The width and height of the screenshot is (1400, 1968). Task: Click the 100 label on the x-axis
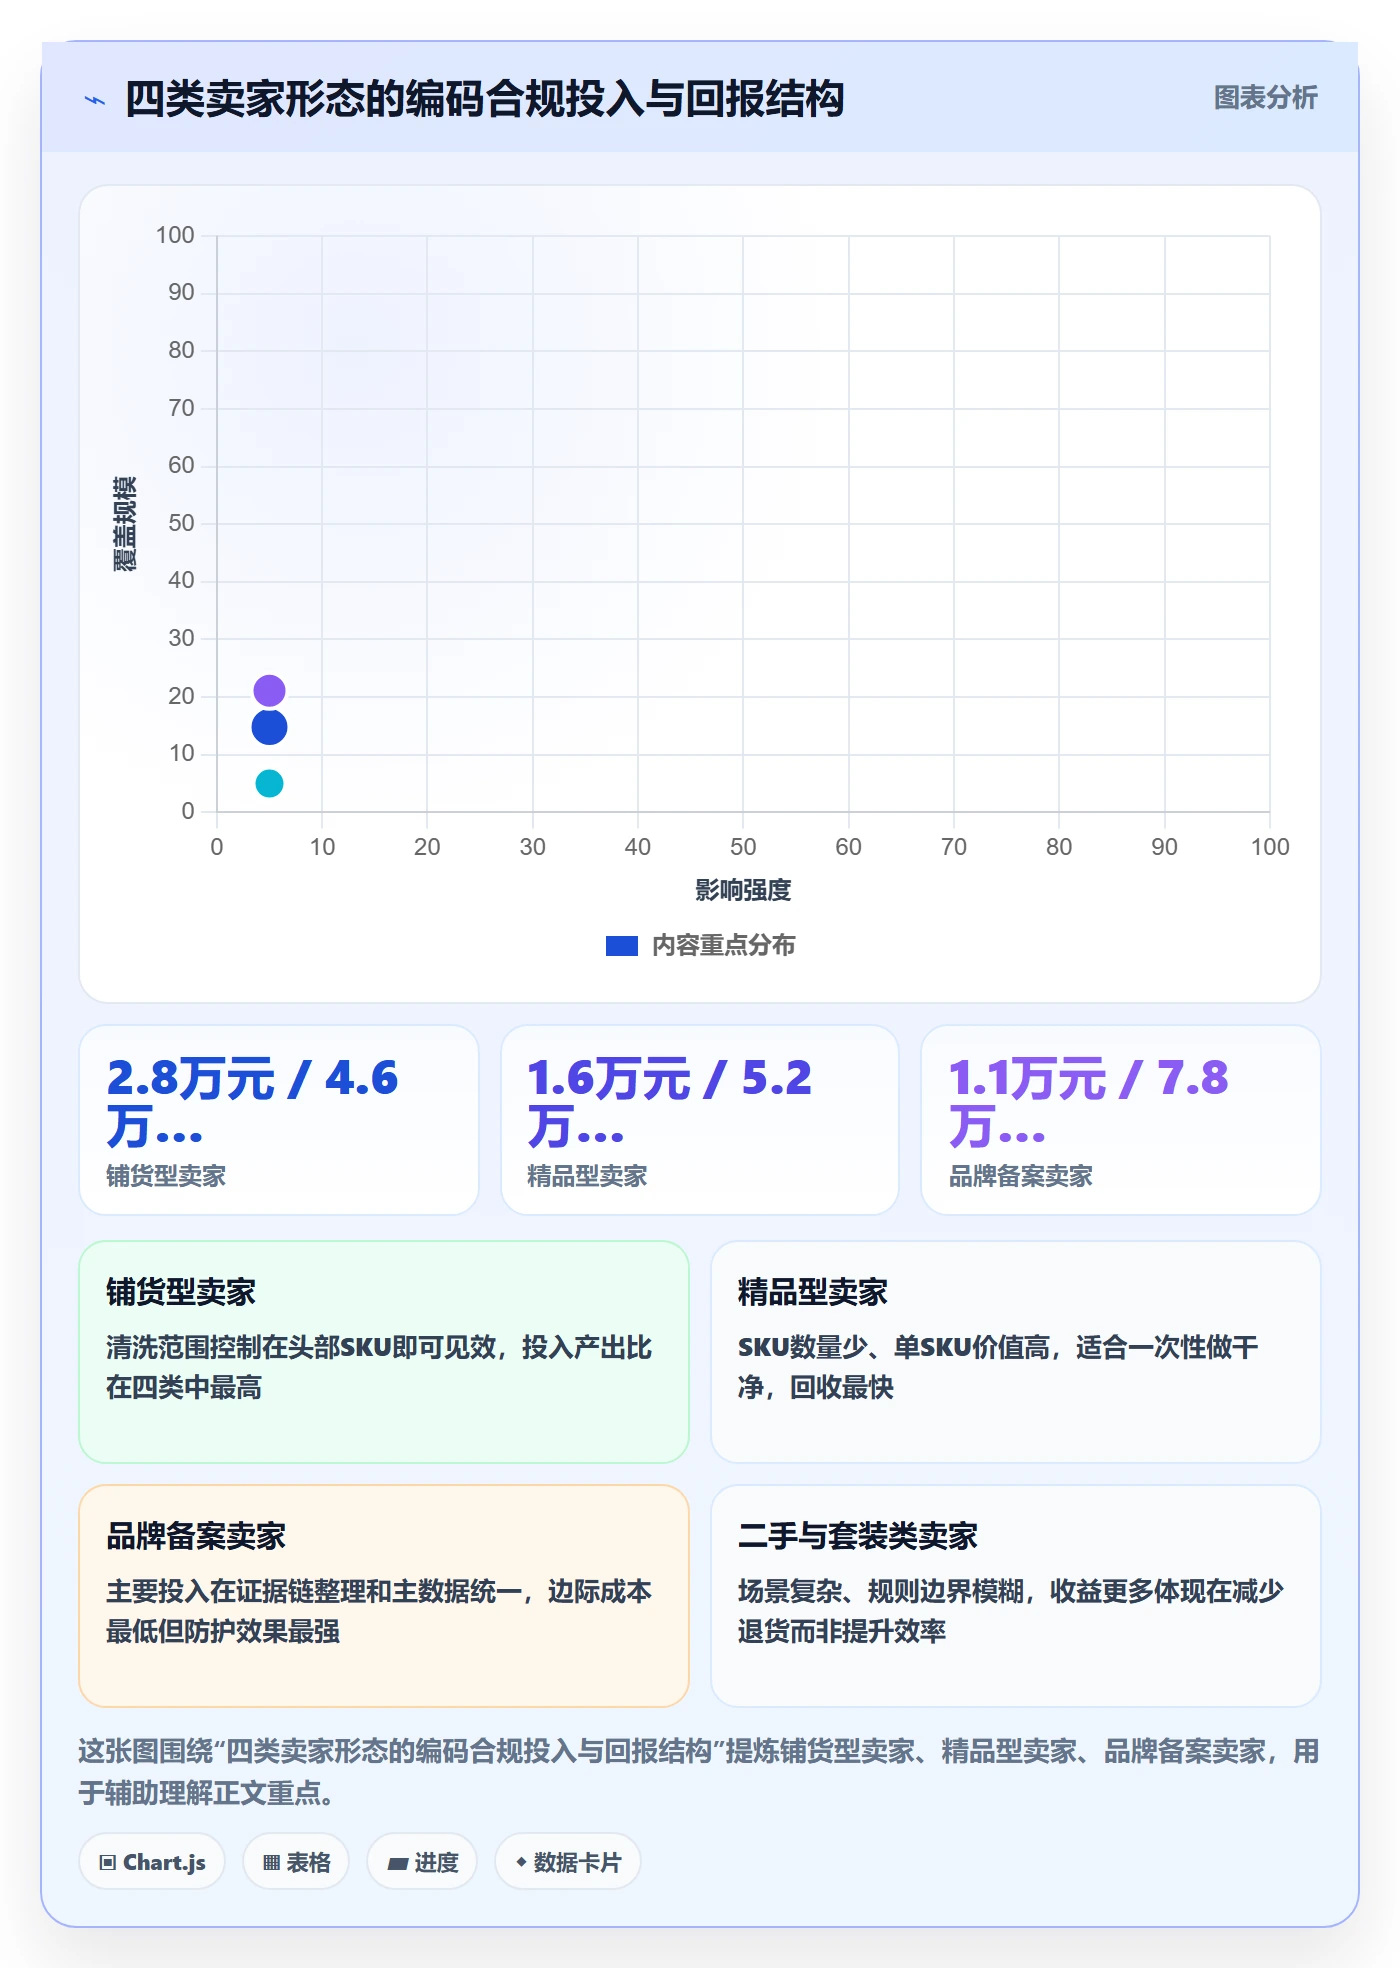point(1270,847)
